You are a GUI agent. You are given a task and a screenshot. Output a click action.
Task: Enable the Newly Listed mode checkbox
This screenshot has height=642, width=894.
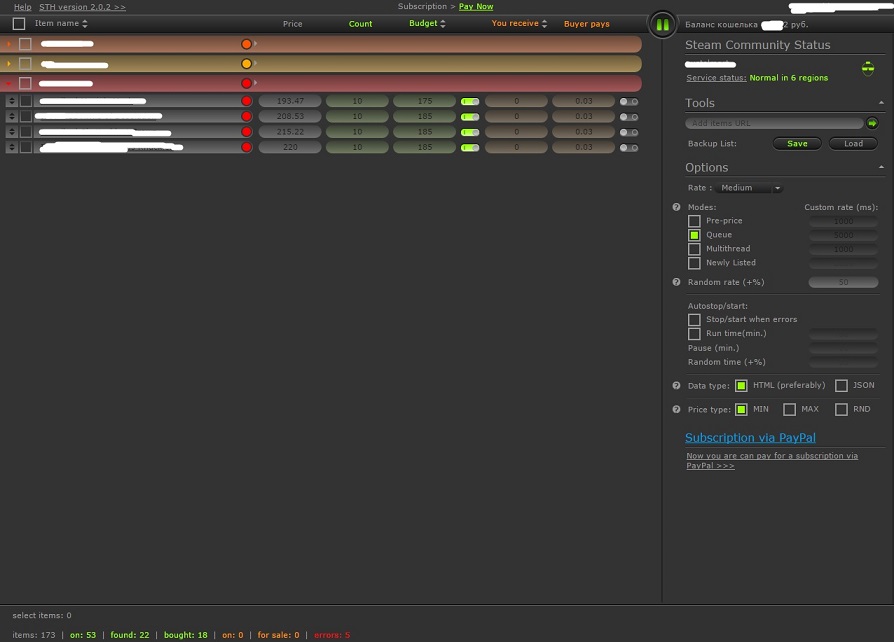(x=694, y=263)
